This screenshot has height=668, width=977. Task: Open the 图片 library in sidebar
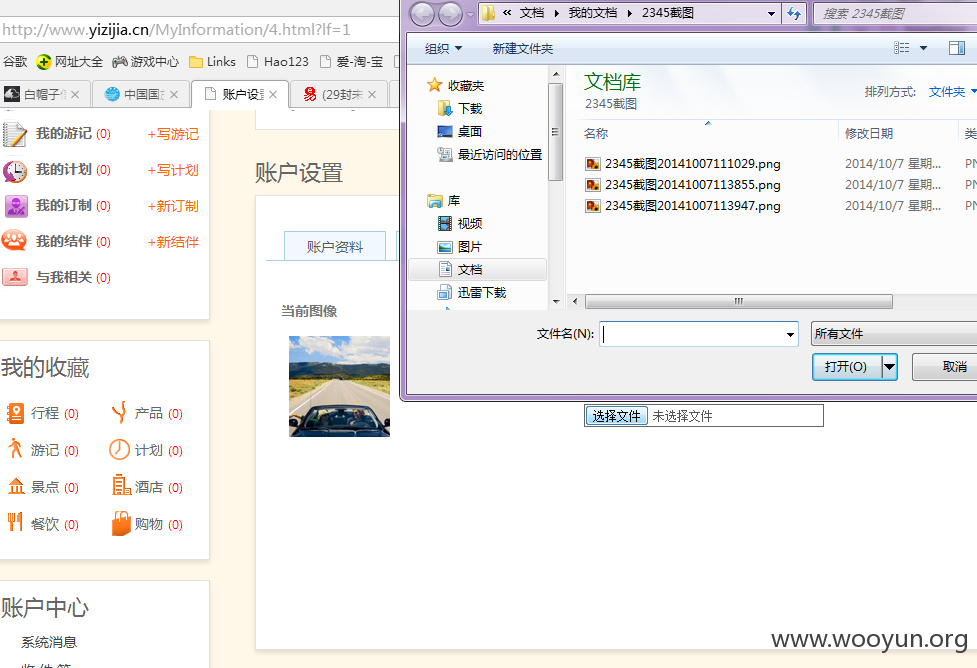[x=460, y=247]
